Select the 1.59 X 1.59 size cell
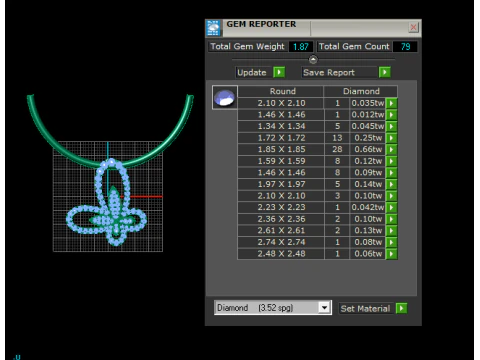Screen dimensions: 480x360 [x=281, y=161]
